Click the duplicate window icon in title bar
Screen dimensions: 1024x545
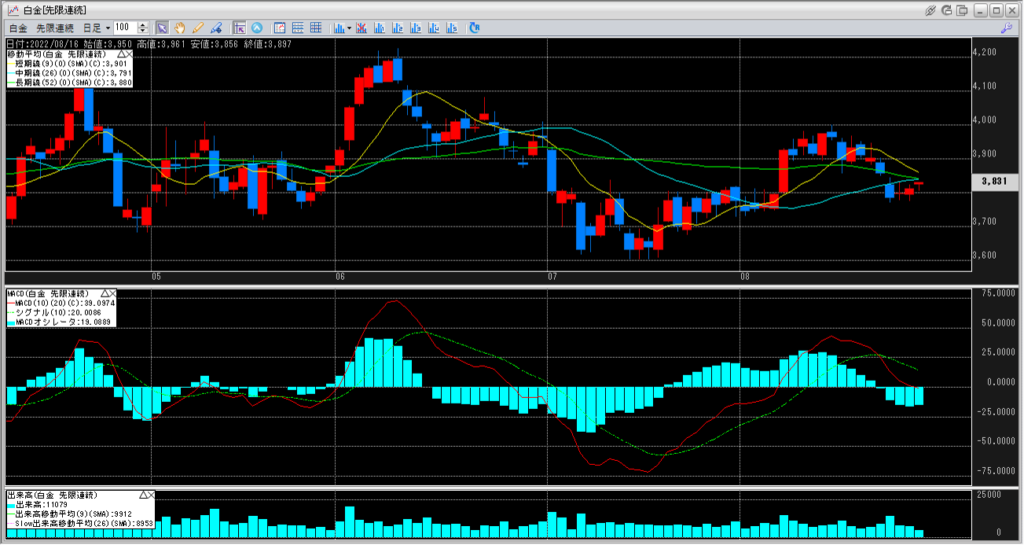[963, 10]
